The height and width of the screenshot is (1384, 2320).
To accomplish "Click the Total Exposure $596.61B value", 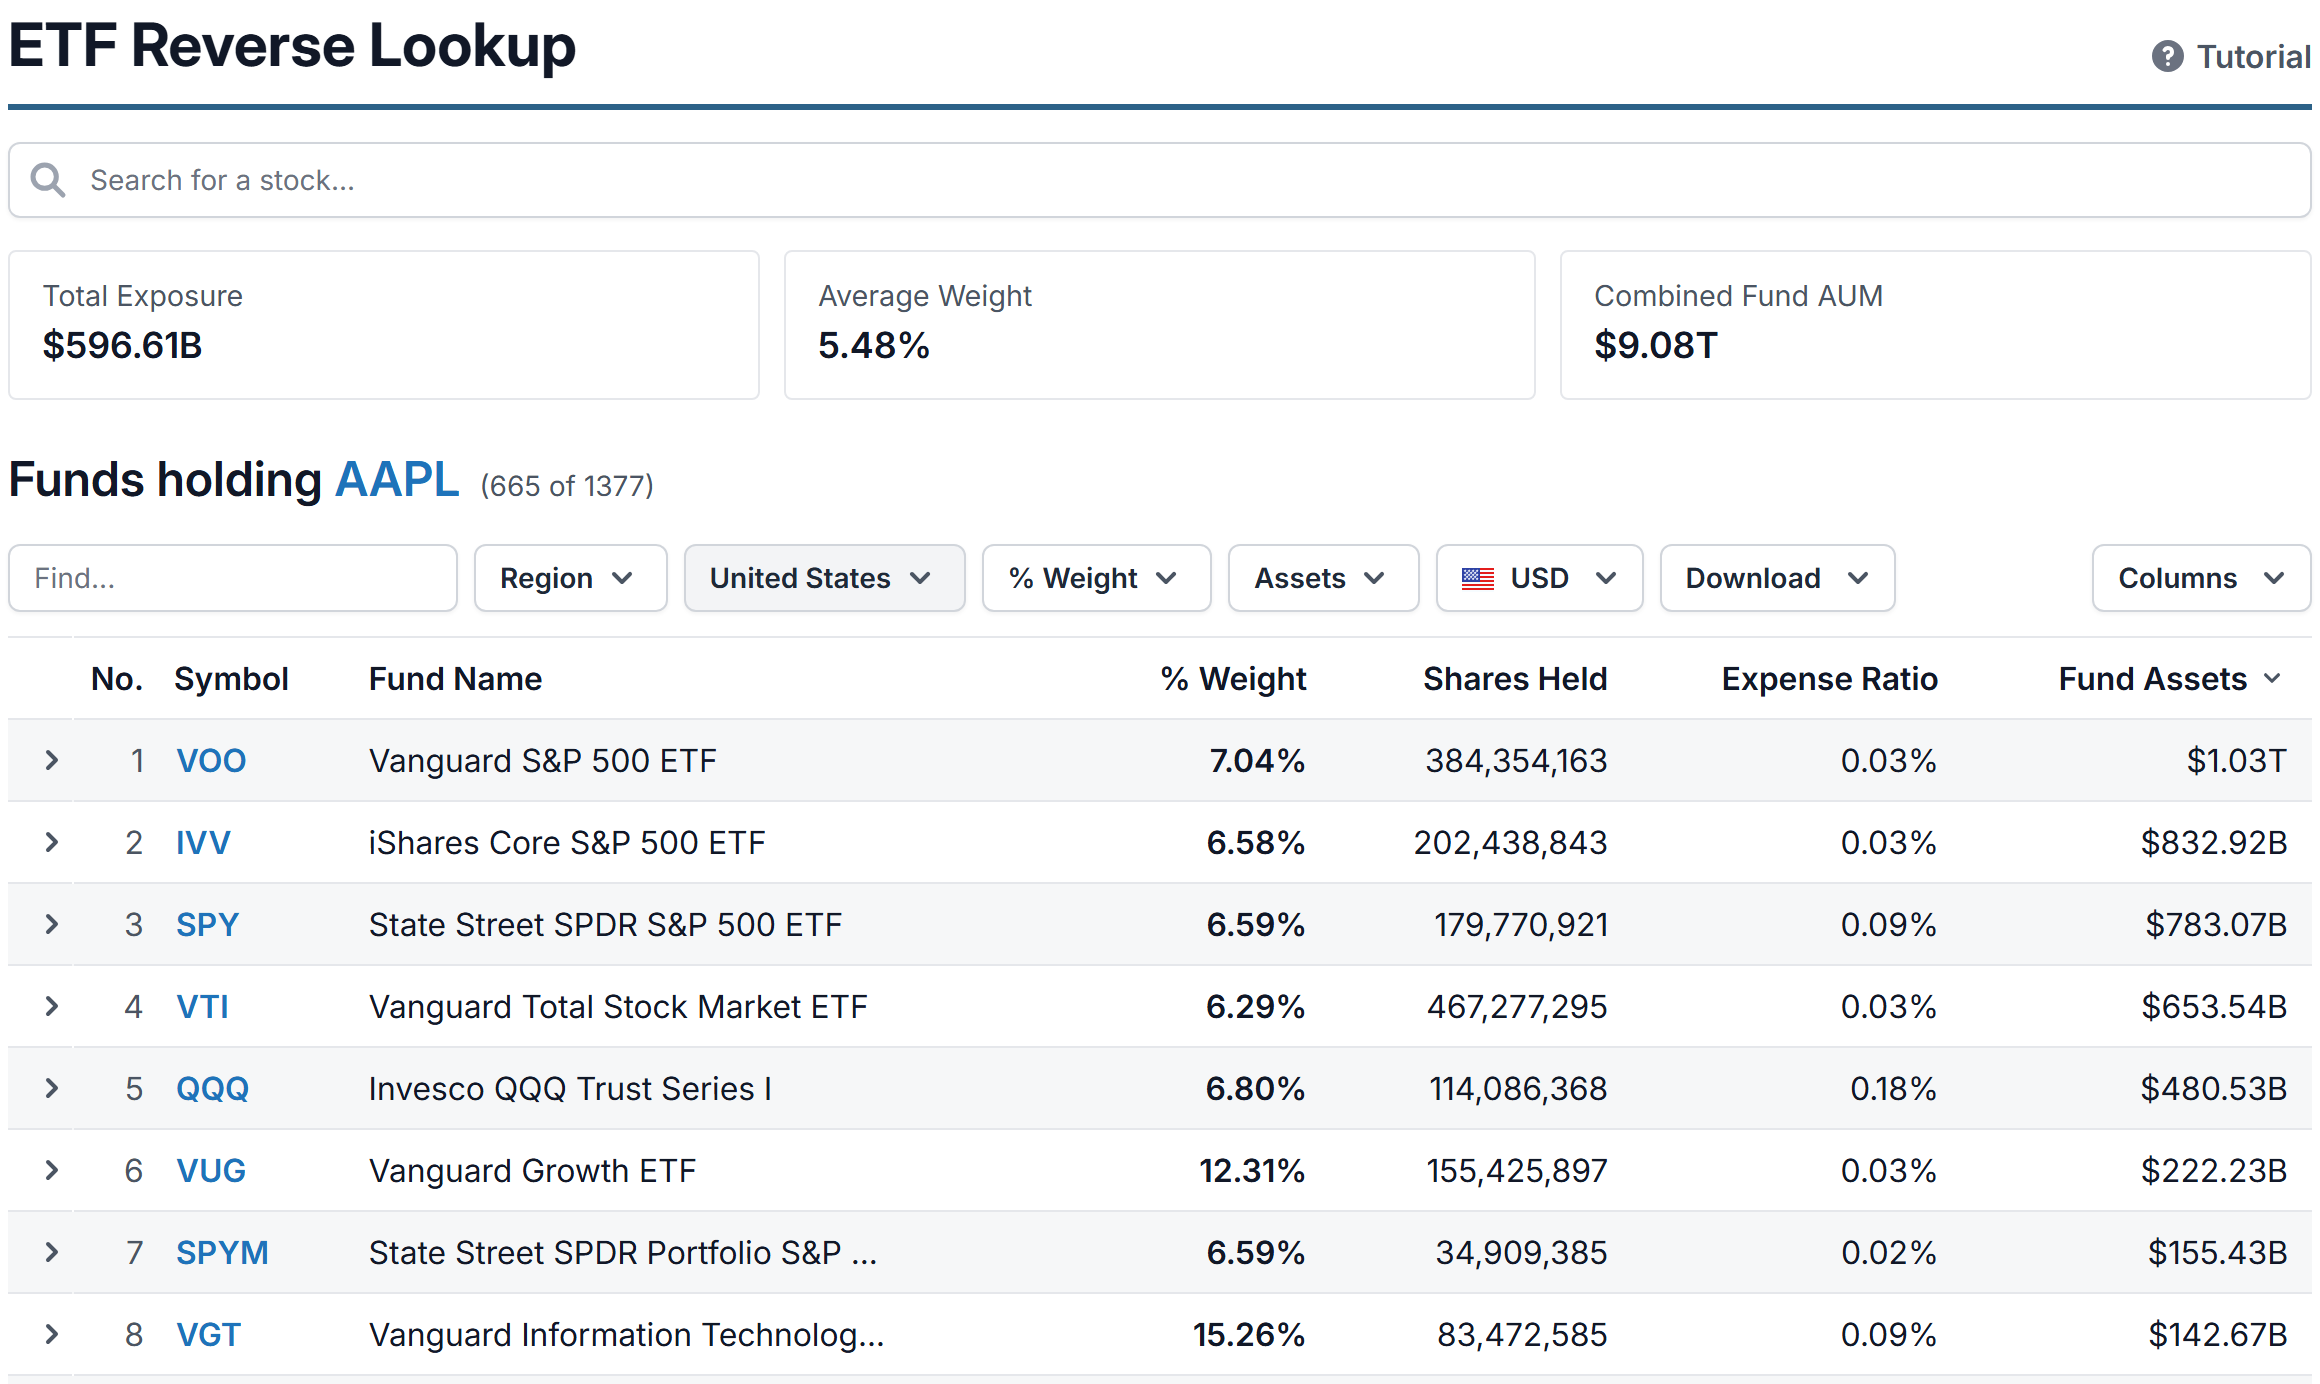I will point(122,346).
